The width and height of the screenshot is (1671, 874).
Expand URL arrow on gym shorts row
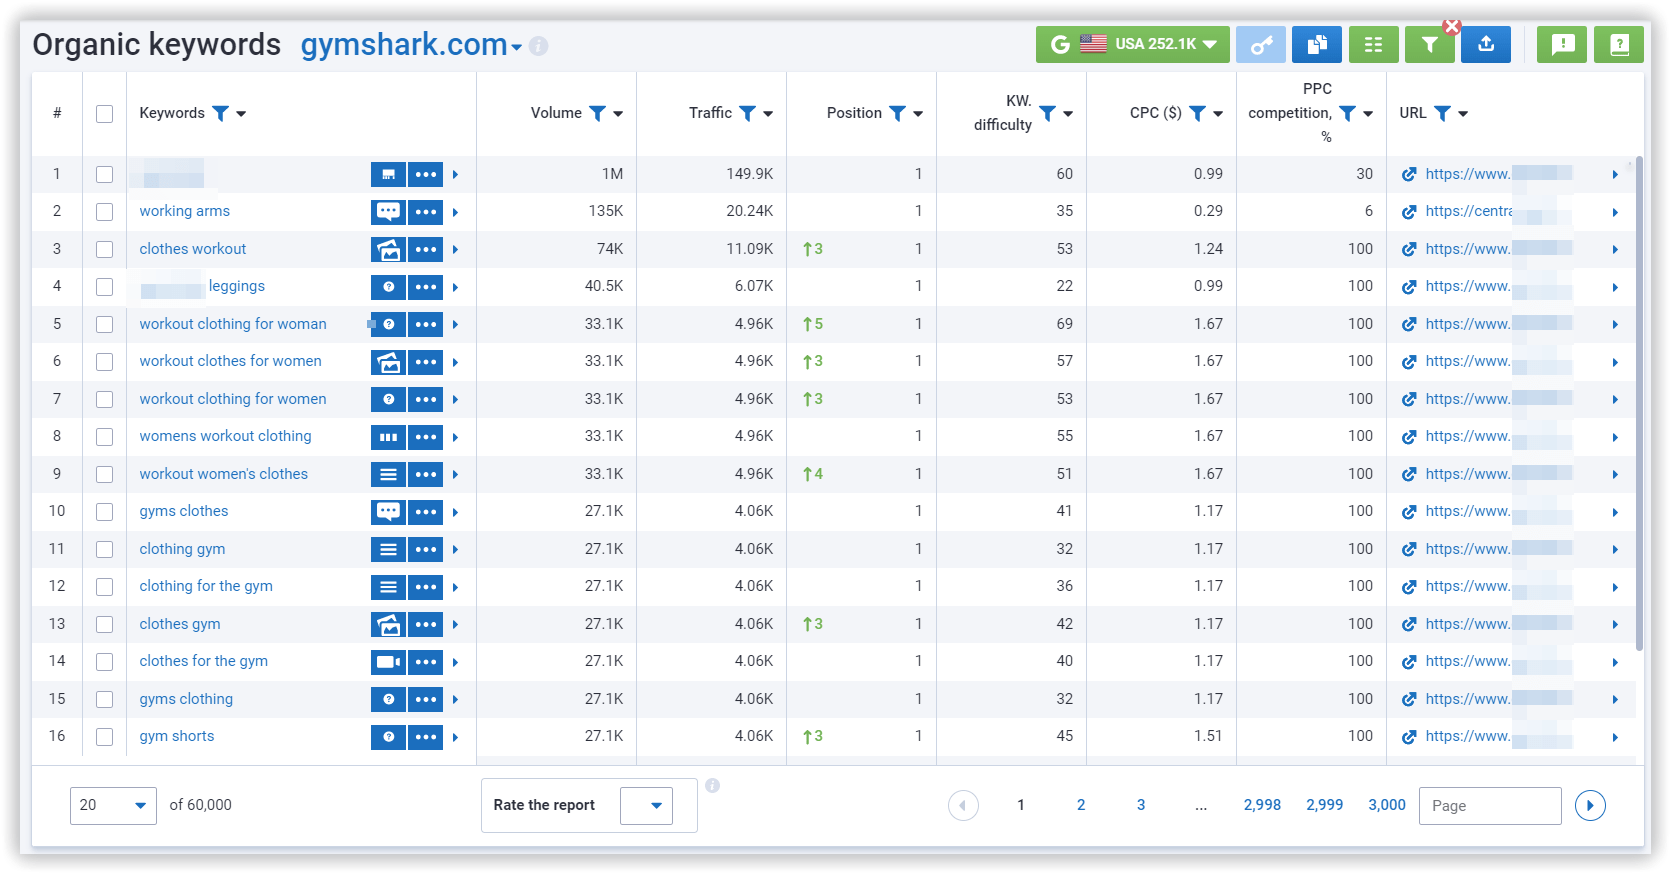[1615, 737]
